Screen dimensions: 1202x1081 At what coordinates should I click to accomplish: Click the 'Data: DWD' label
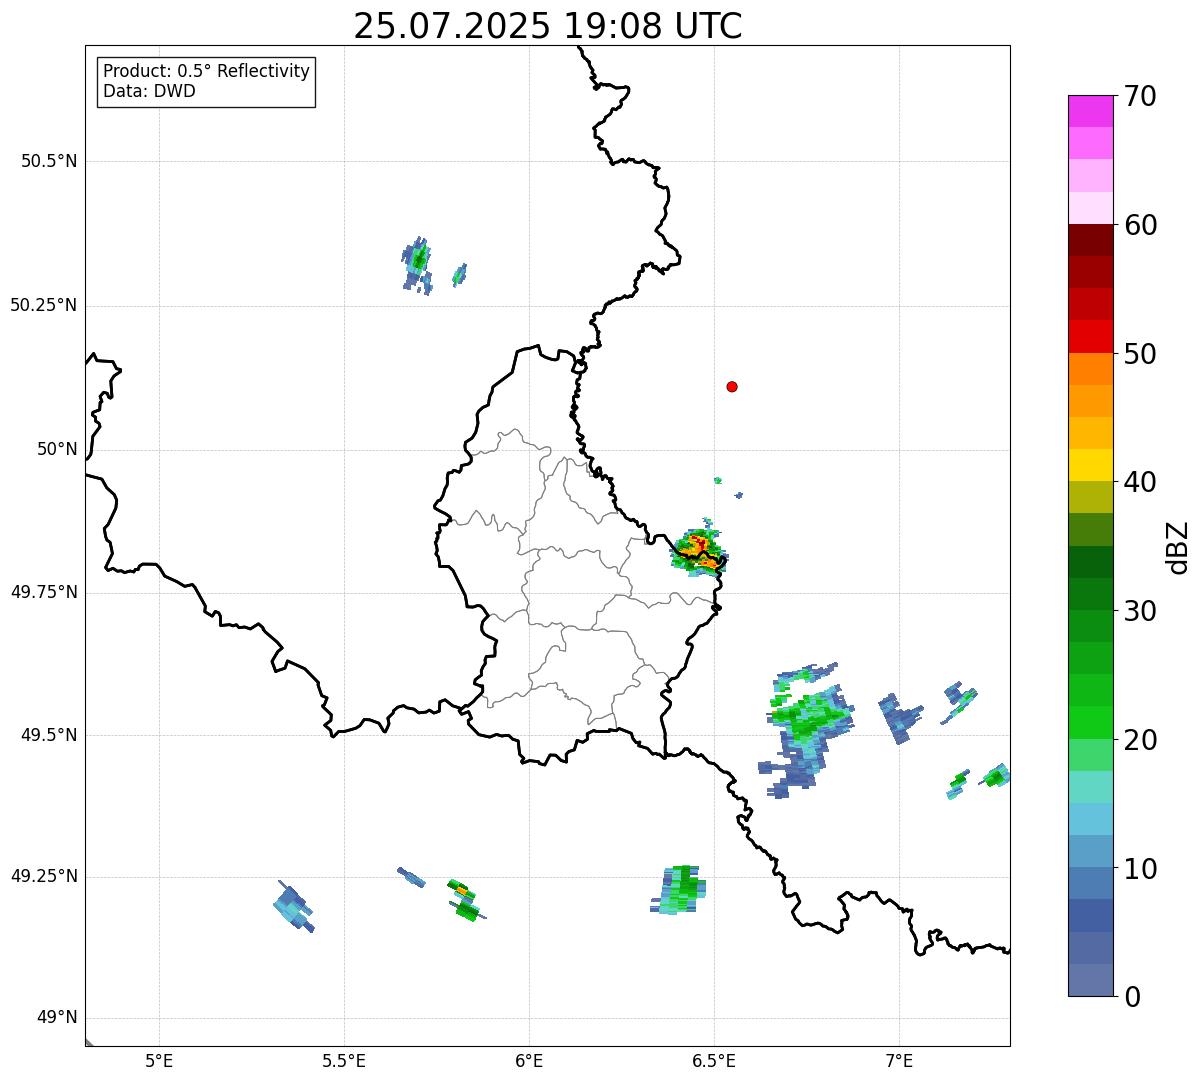[149, 91]
